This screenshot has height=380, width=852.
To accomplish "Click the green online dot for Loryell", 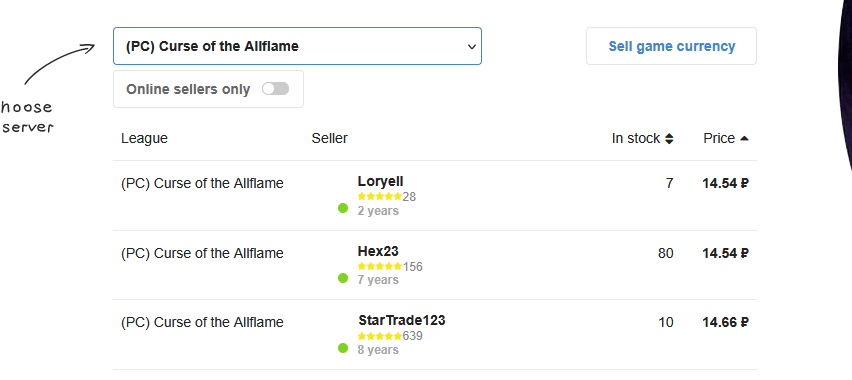I will tap(343, 208).
